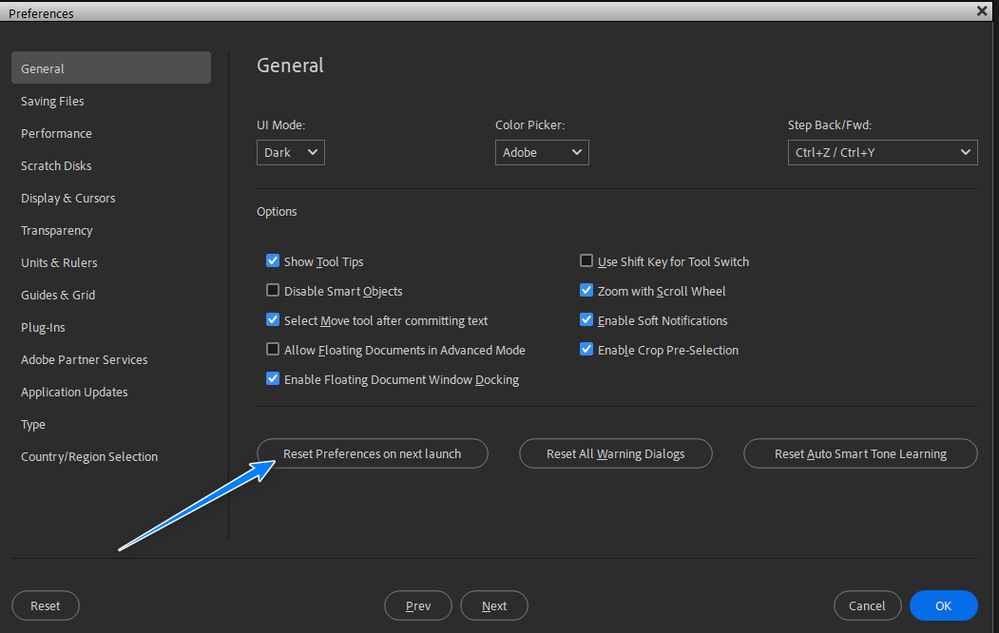Go to Next preferences page
Screen dimensions: 999x633
click(494, 606)
